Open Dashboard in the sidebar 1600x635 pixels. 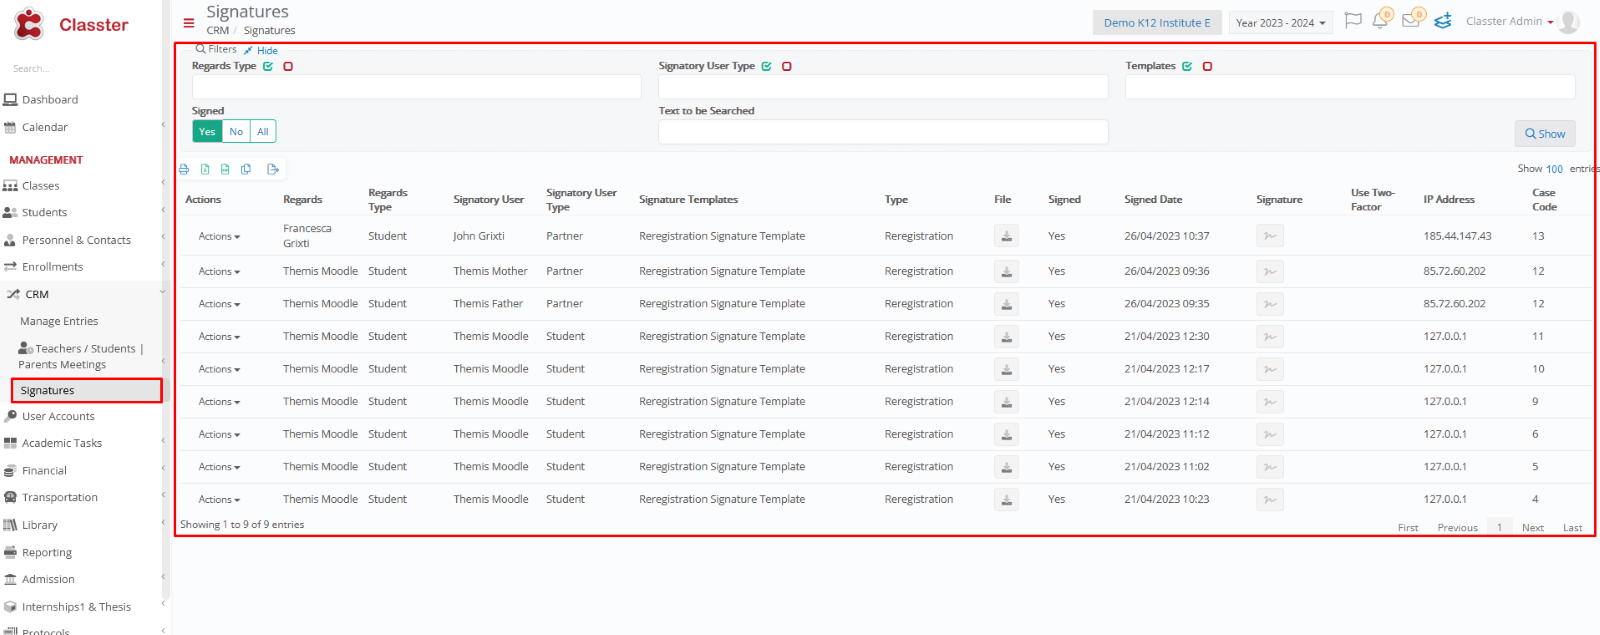coord(50,100)
